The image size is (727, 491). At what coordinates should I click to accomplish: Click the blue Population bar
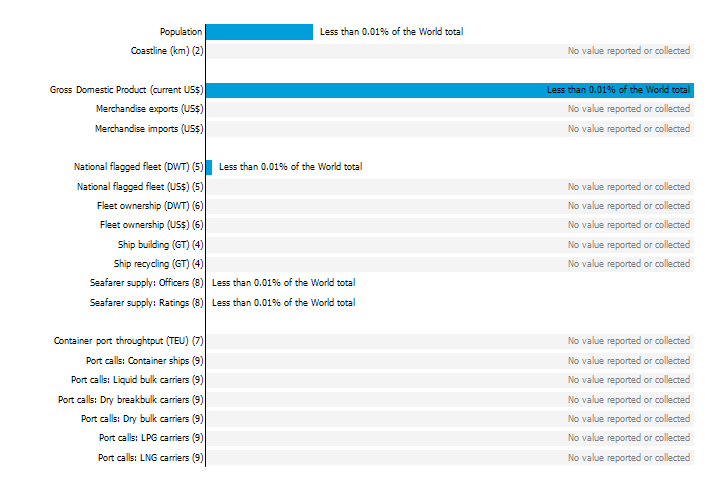click(x=259, y=32)
